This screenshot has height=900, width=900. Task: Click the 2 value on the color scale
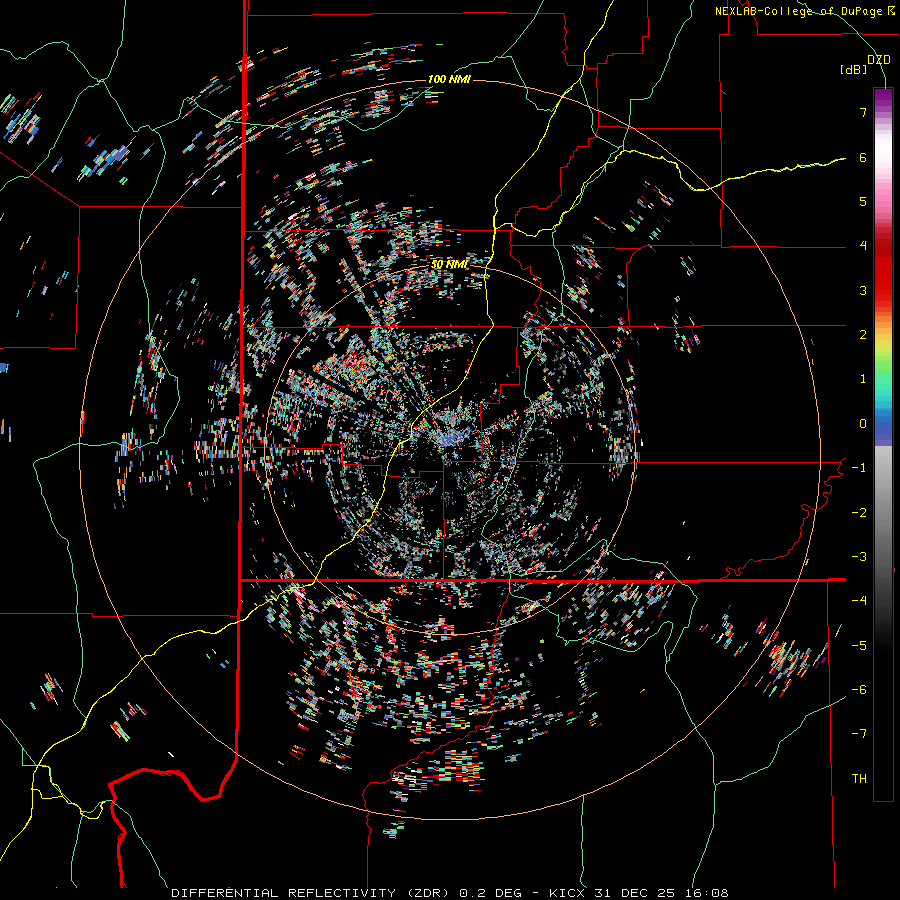click(863, 335)
